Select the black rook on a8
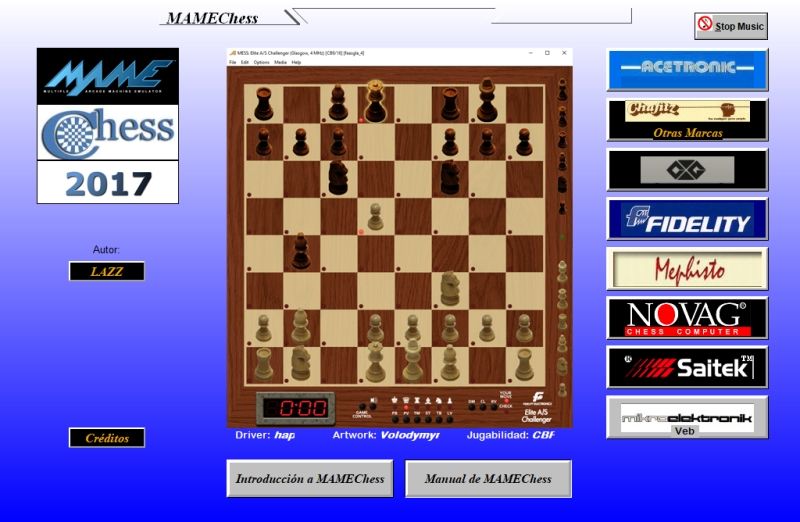Image resolution: width=800 pixels, height=522 pixels. click(264, 104)
